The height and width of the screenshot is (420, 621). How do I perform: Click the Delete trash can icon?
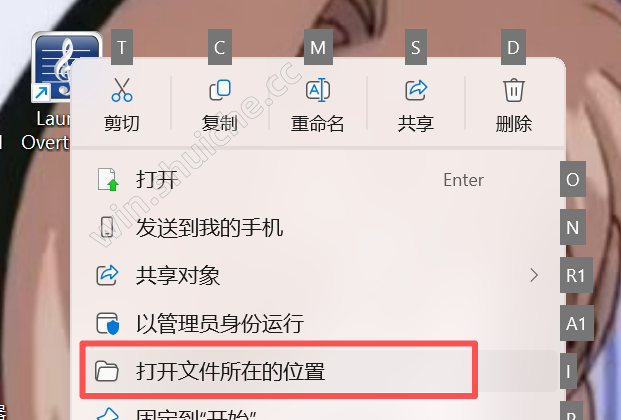click(514, 90)
